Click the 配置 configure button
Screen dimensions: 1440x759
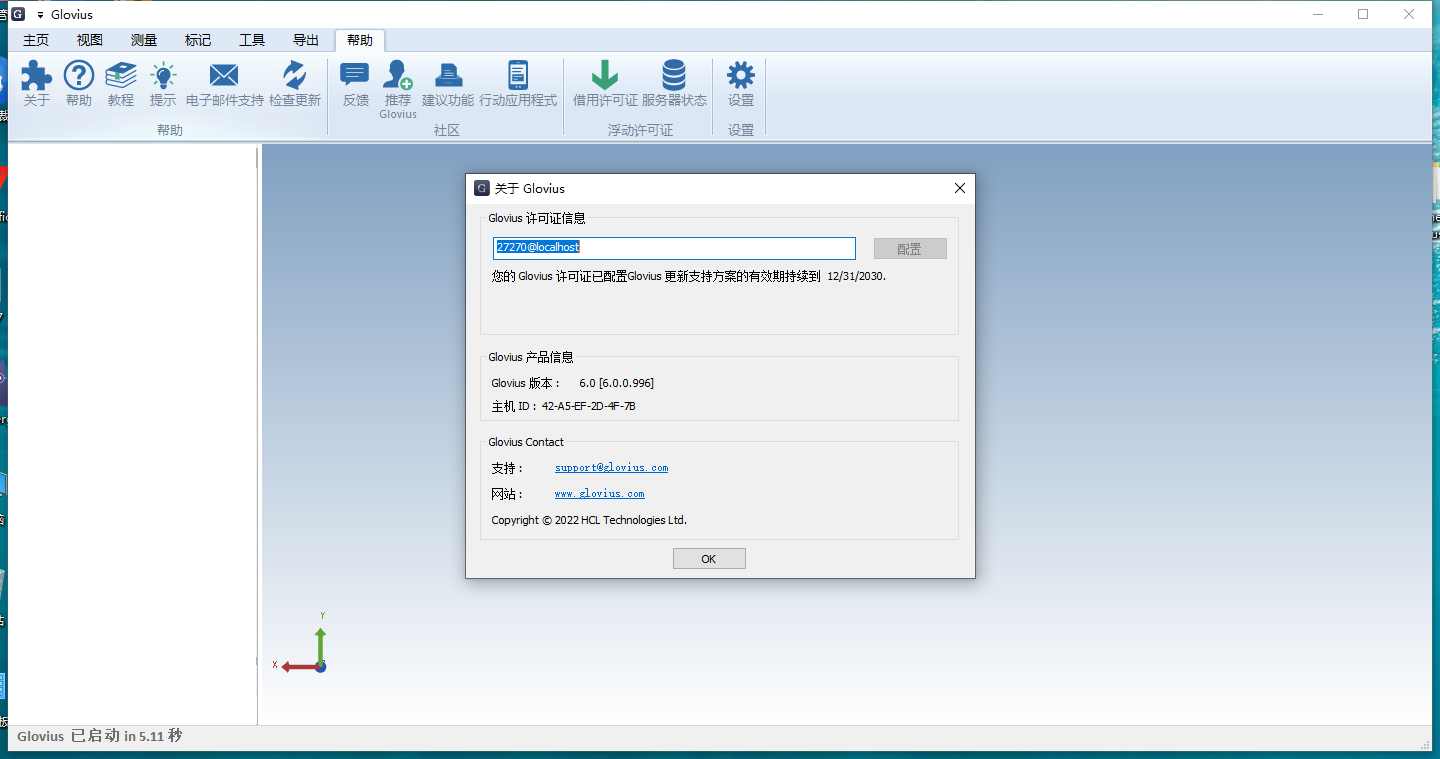pos(910,249)
